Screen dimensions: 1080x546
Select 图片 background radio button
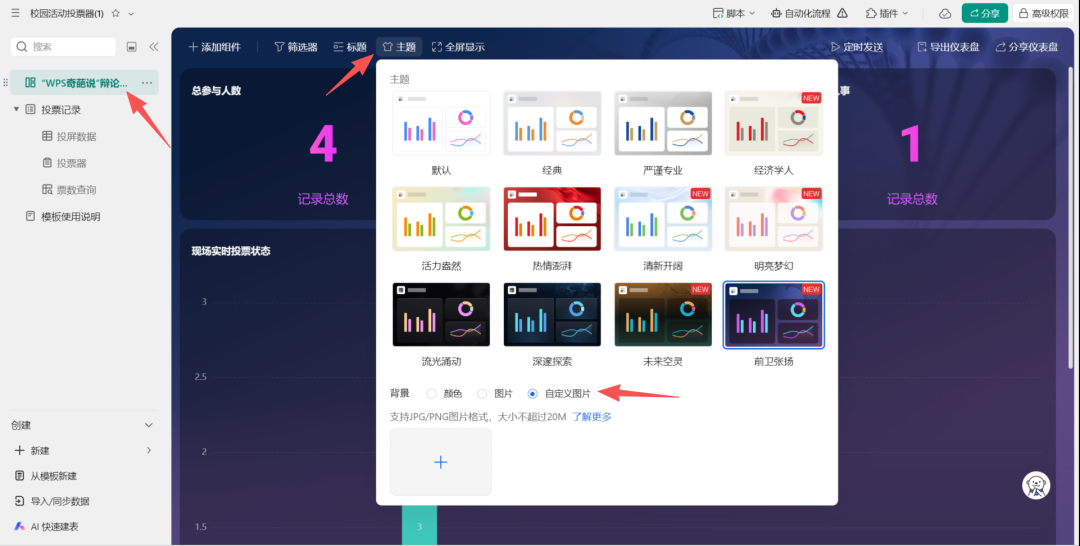[482, 394]
